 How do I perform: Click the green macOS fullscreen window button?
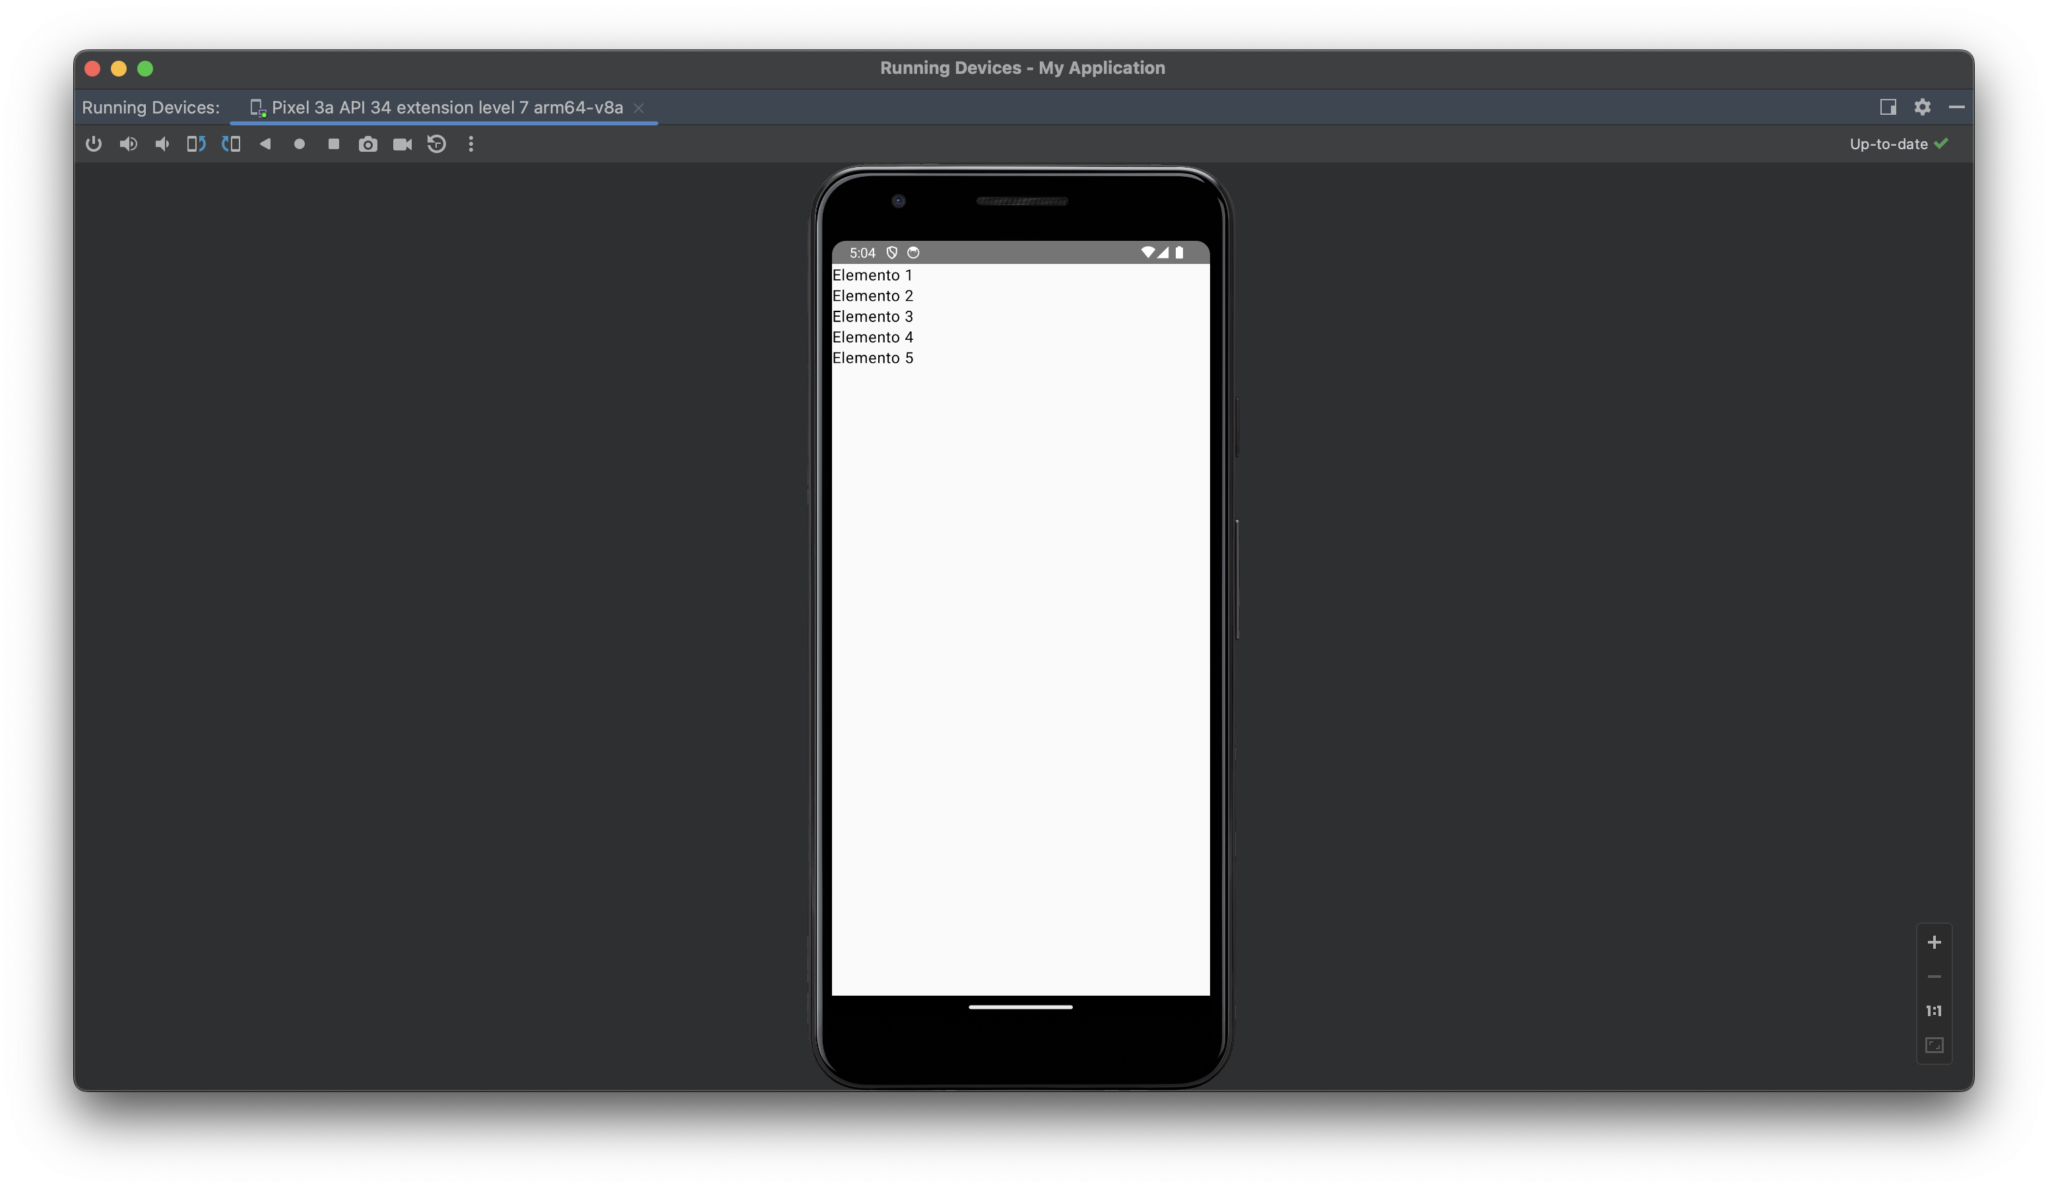[x=145, y=69]
